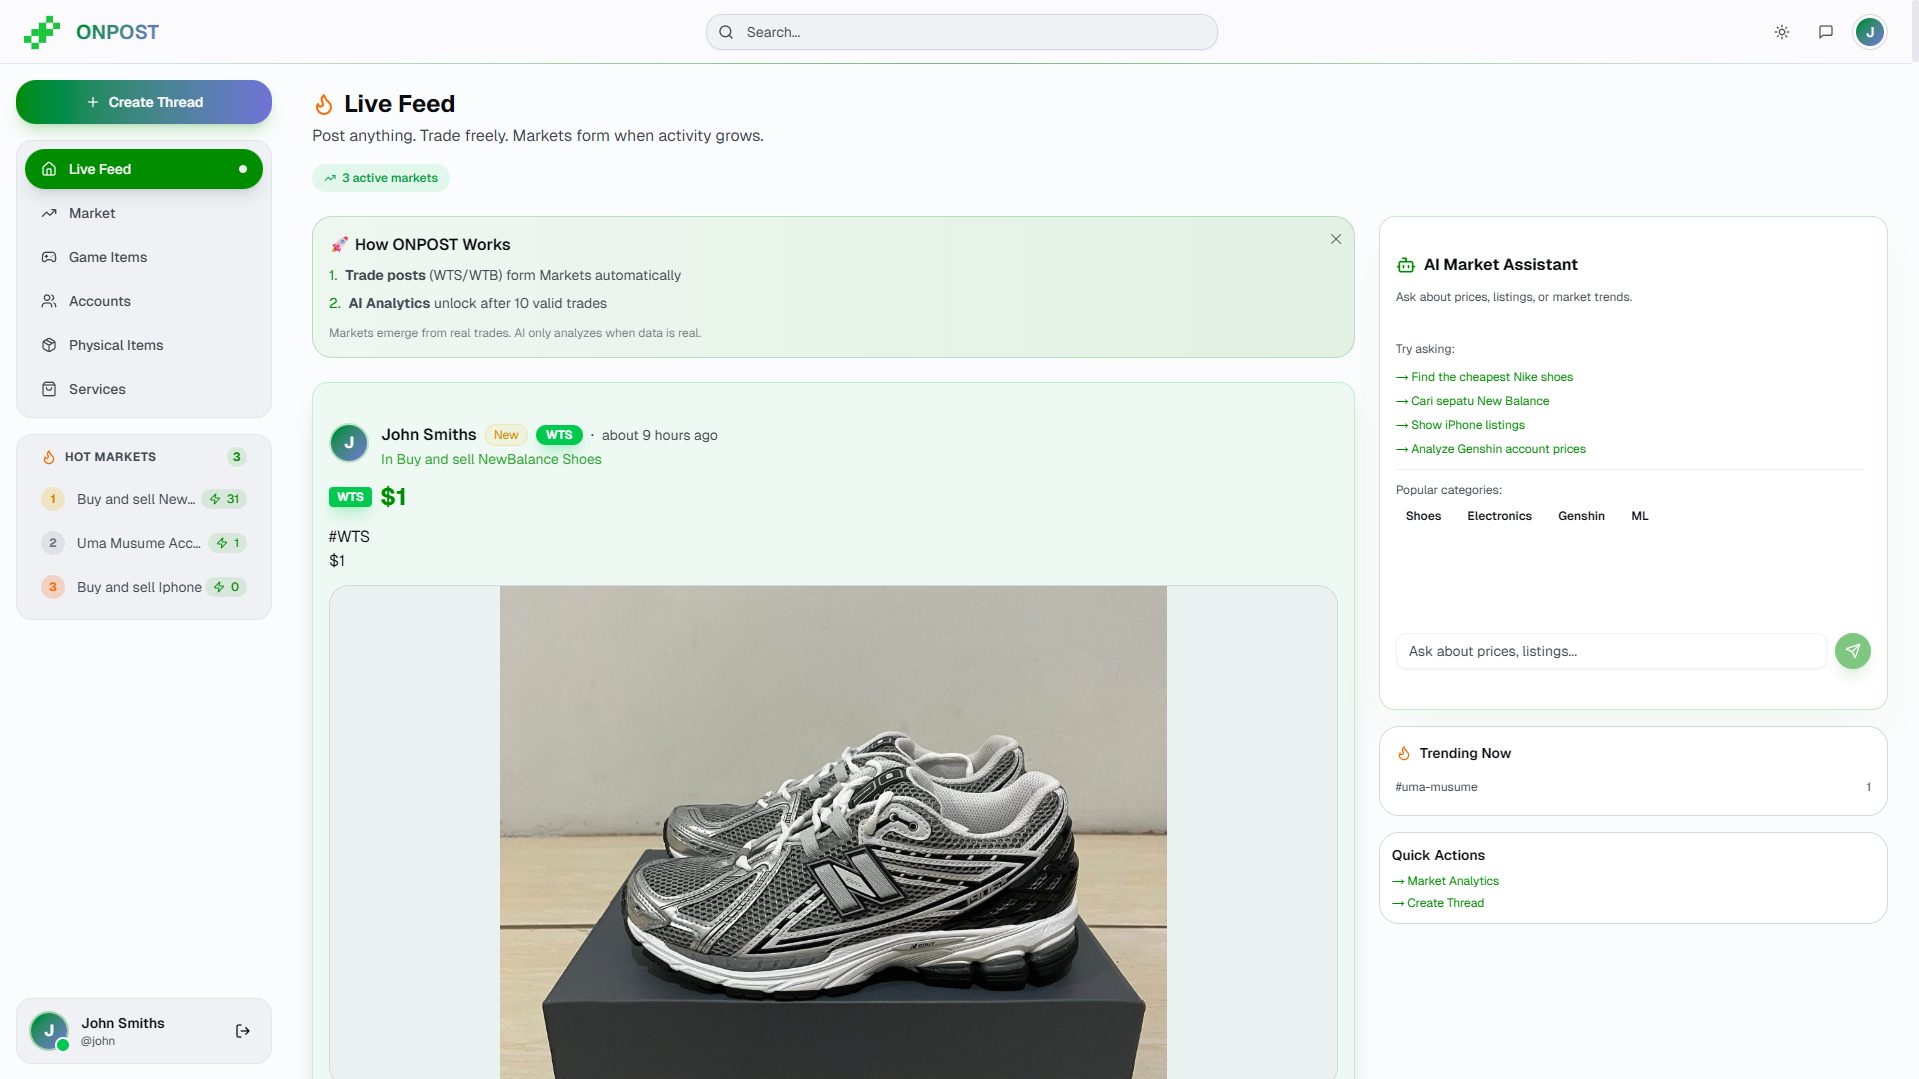Screen dimensions: 1919x1079
Task: Open trending tag #uma-musume
Action: coord(1436,787)
